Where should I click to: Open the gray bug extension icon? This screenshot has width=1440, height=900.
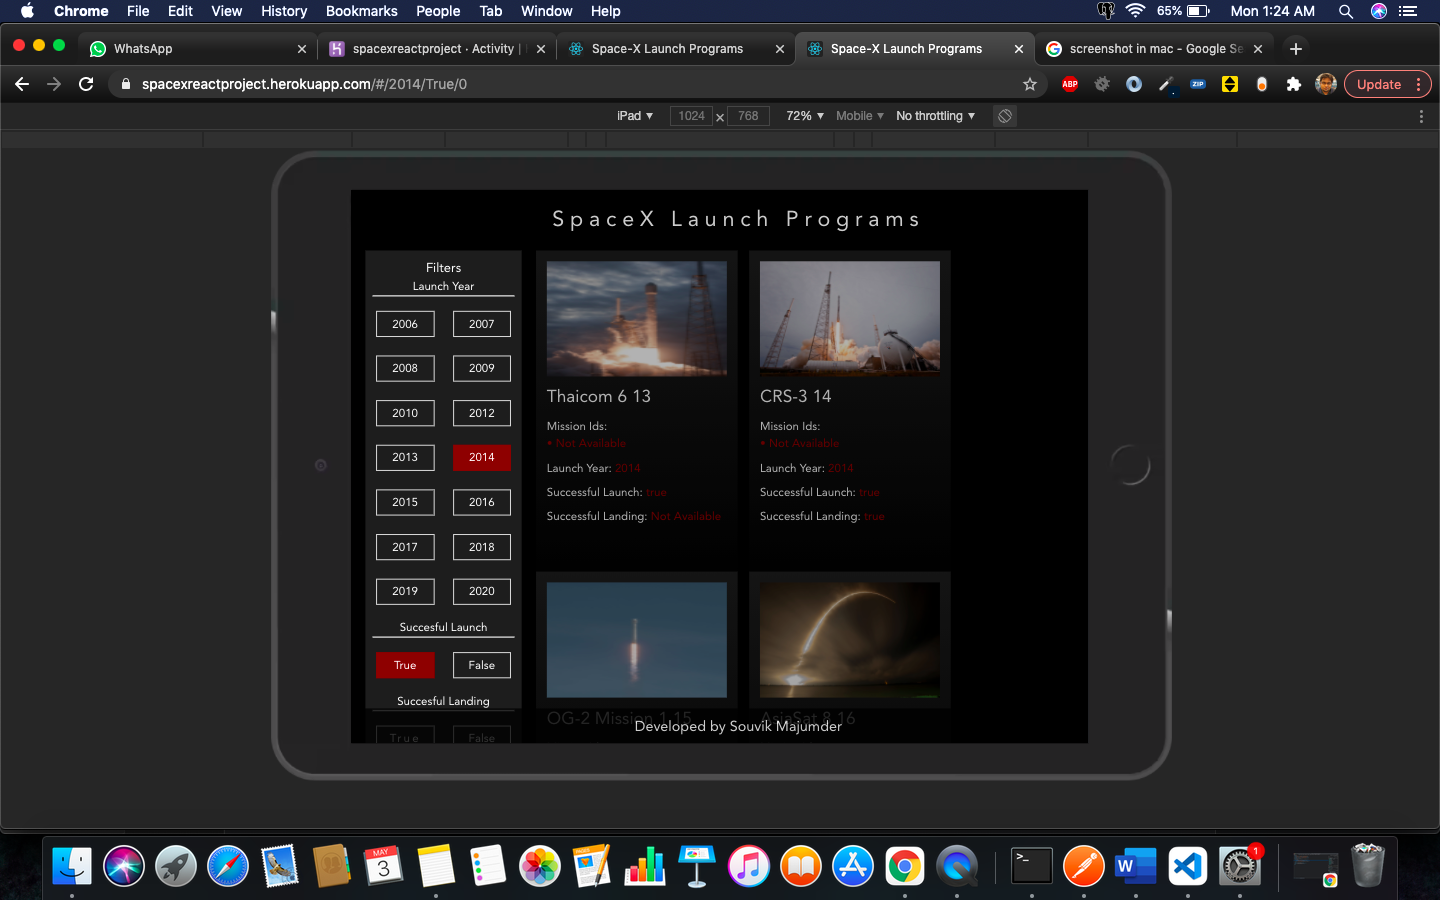click(1102, 84)
